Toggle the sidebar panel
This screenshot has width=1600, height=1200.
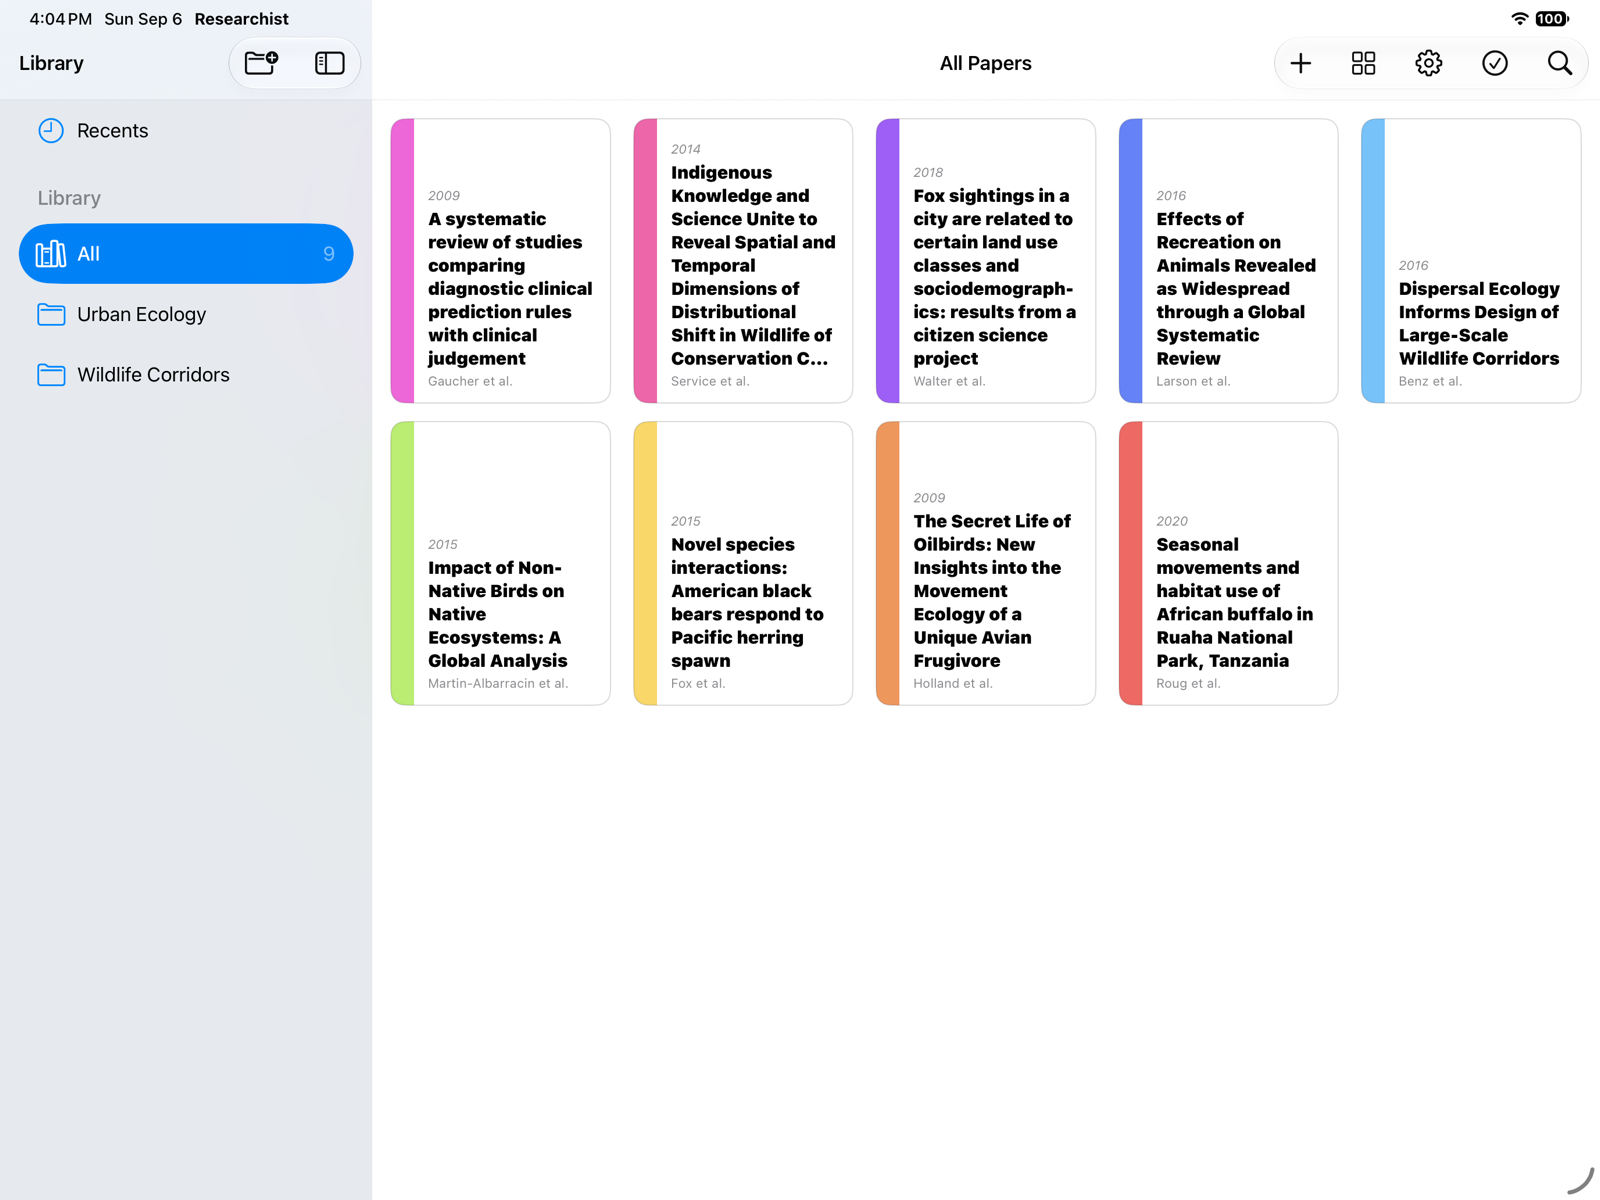pos(329,63)
